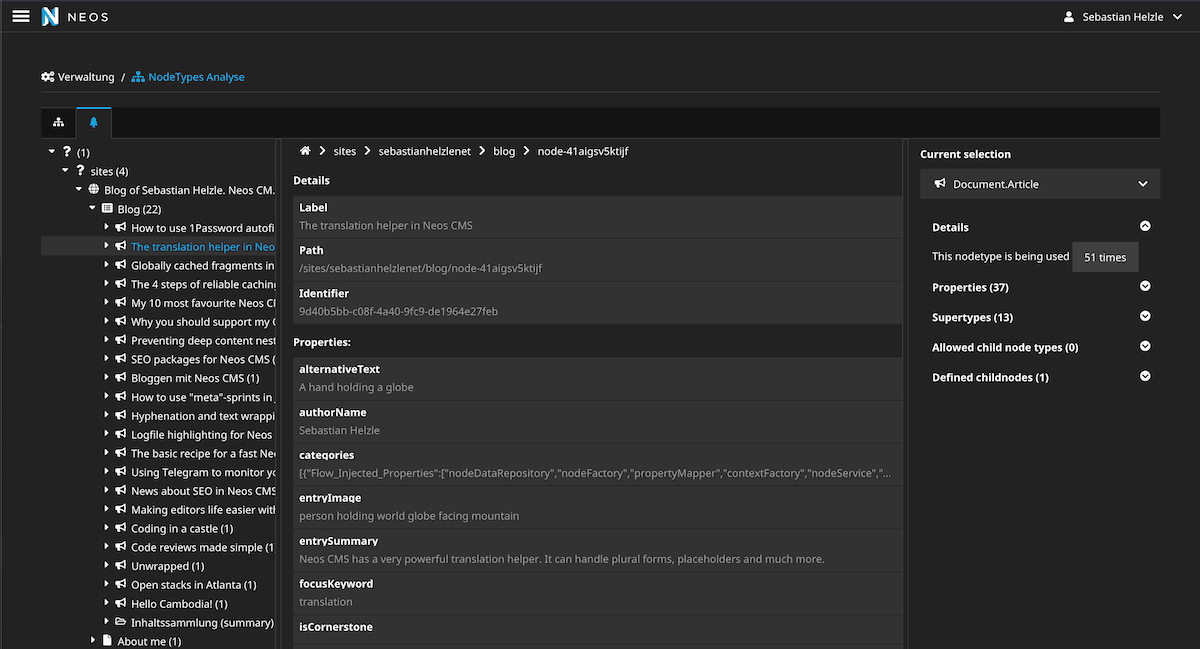Click the Neos logo
The image size is (1200, 649).
[x=75, y=16]
